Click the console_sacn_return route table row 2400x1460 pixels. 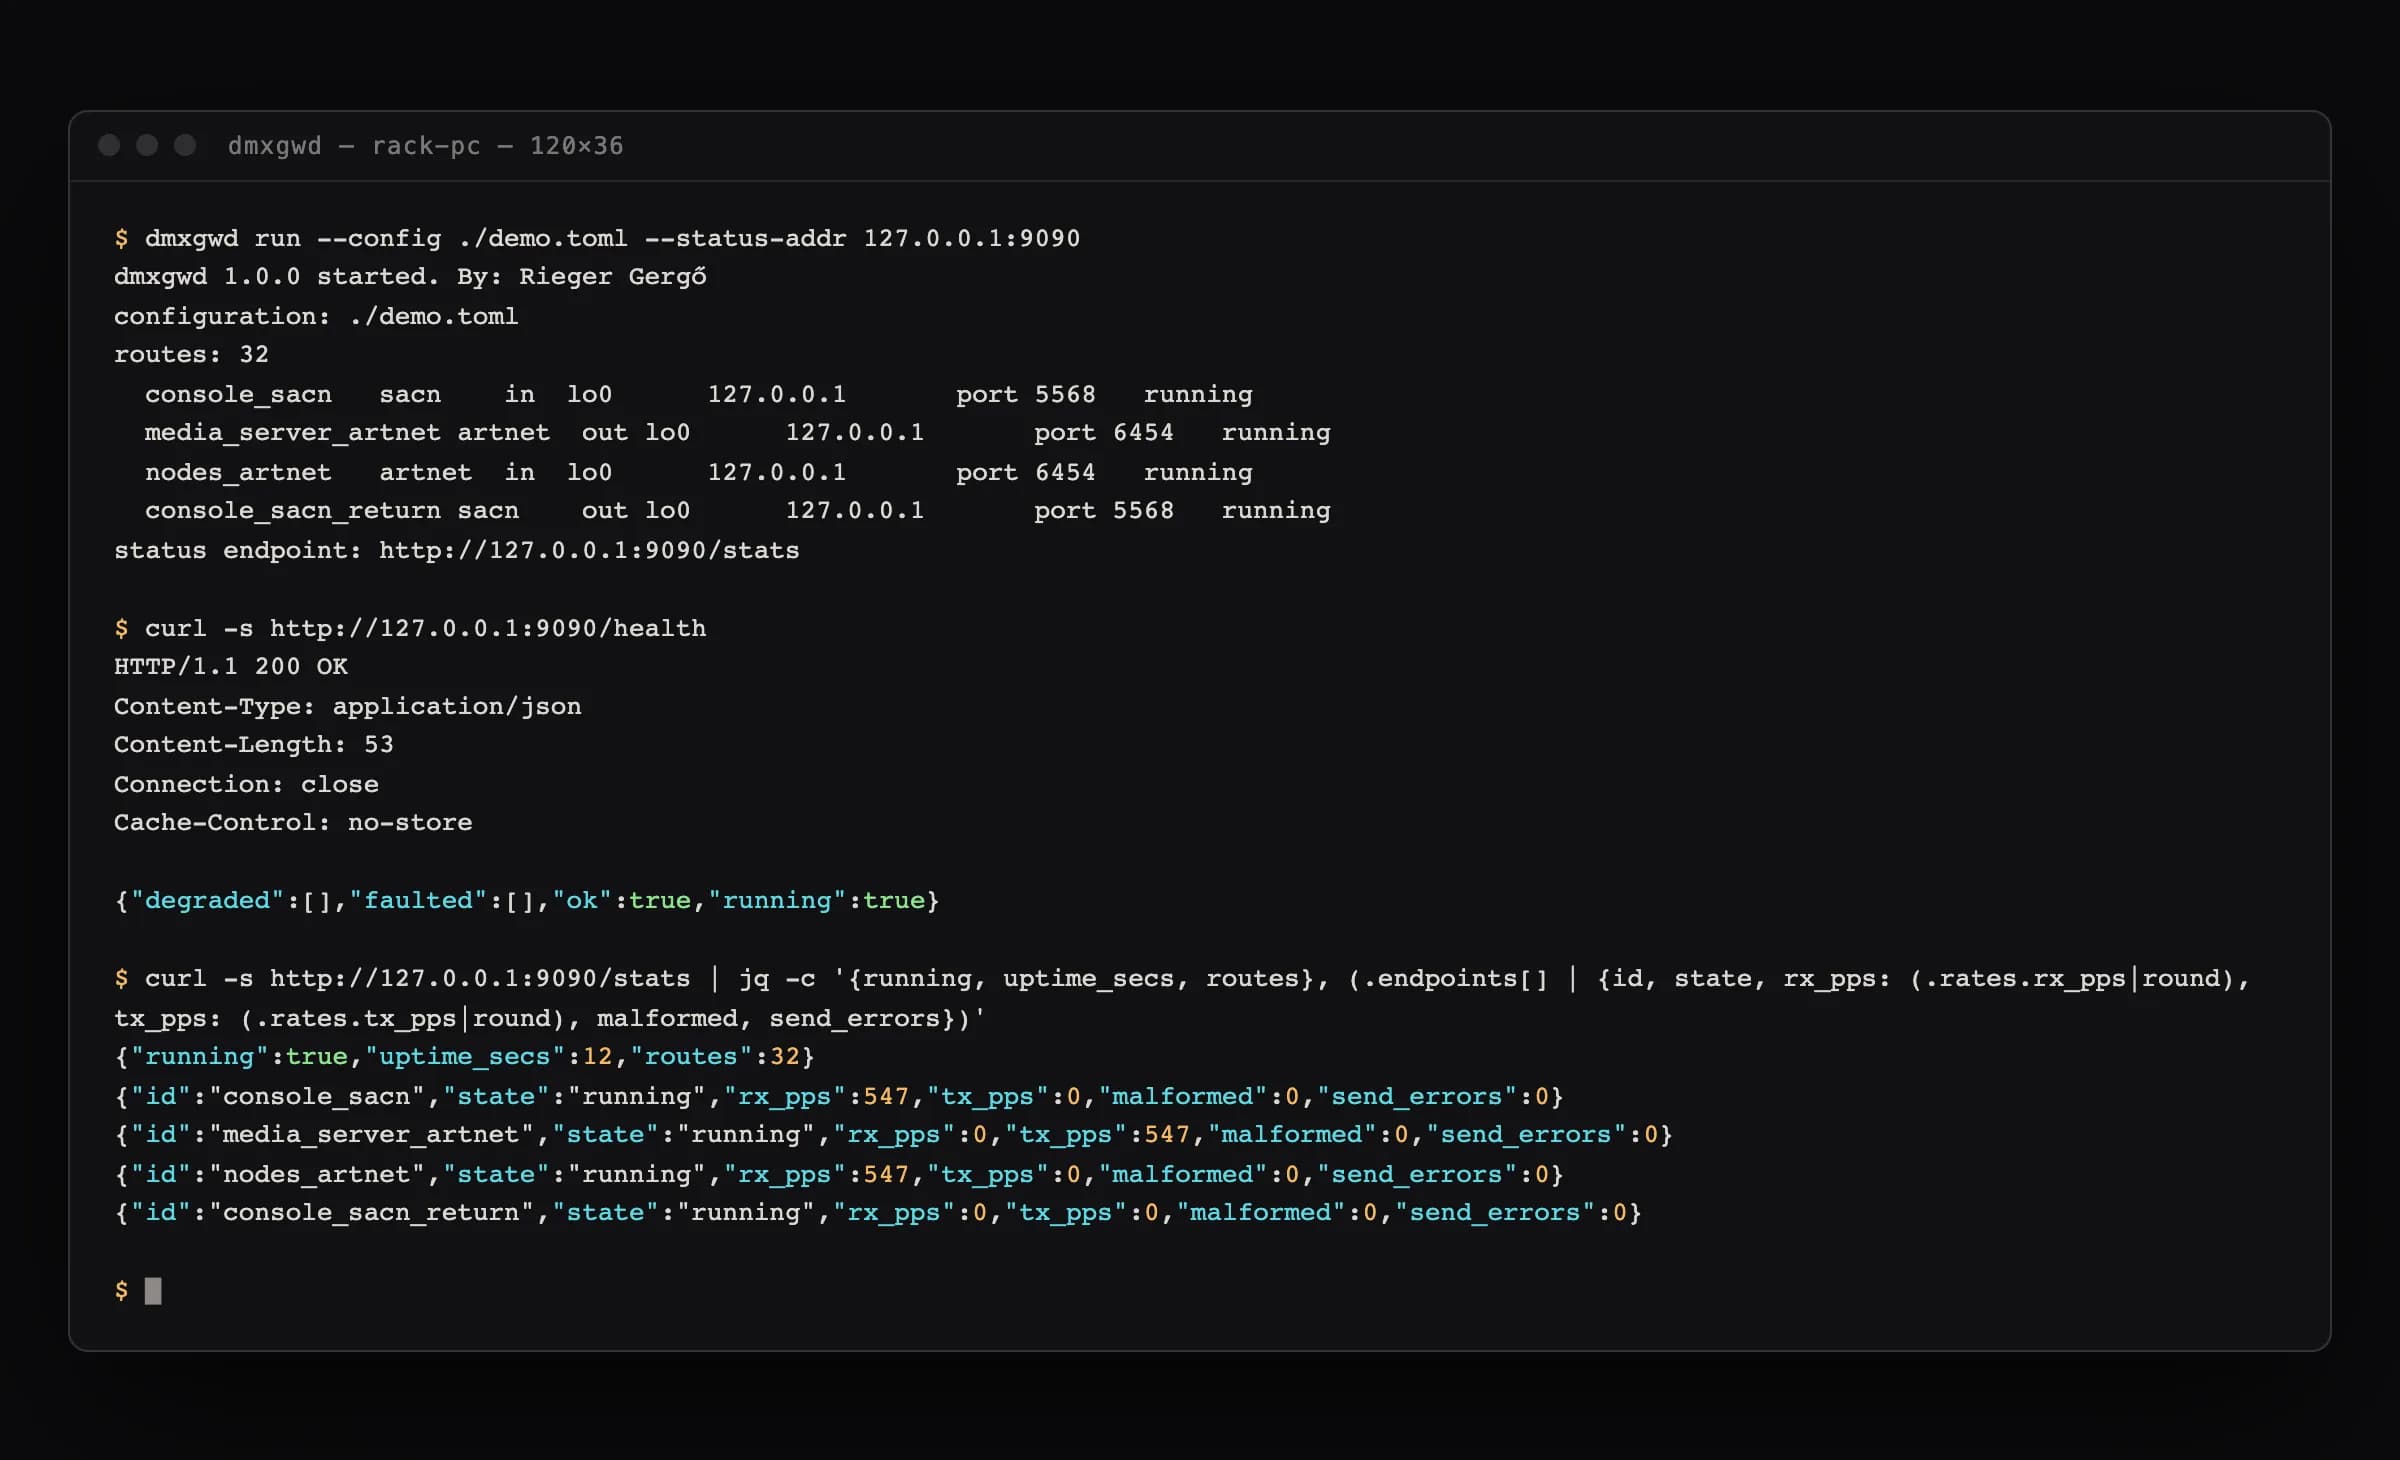tap(737, 511)
